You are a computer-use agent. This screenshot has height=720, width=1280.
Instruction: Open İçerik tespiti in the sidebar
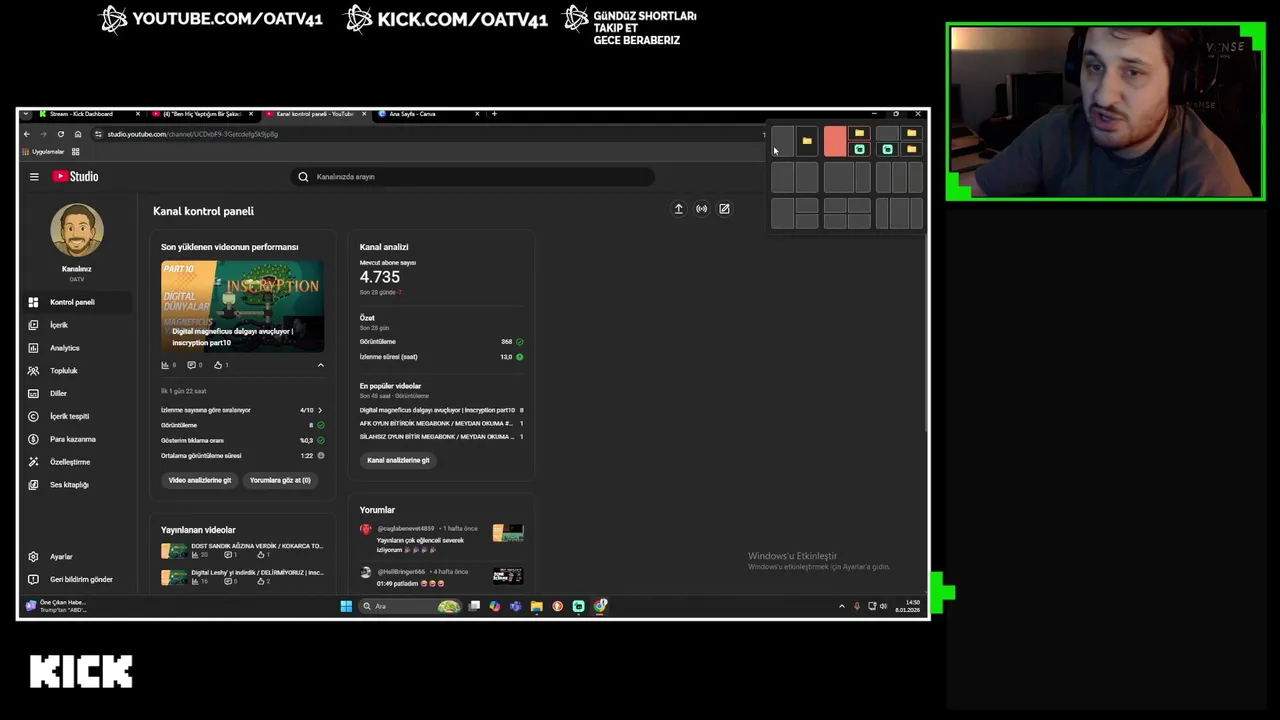76,416
